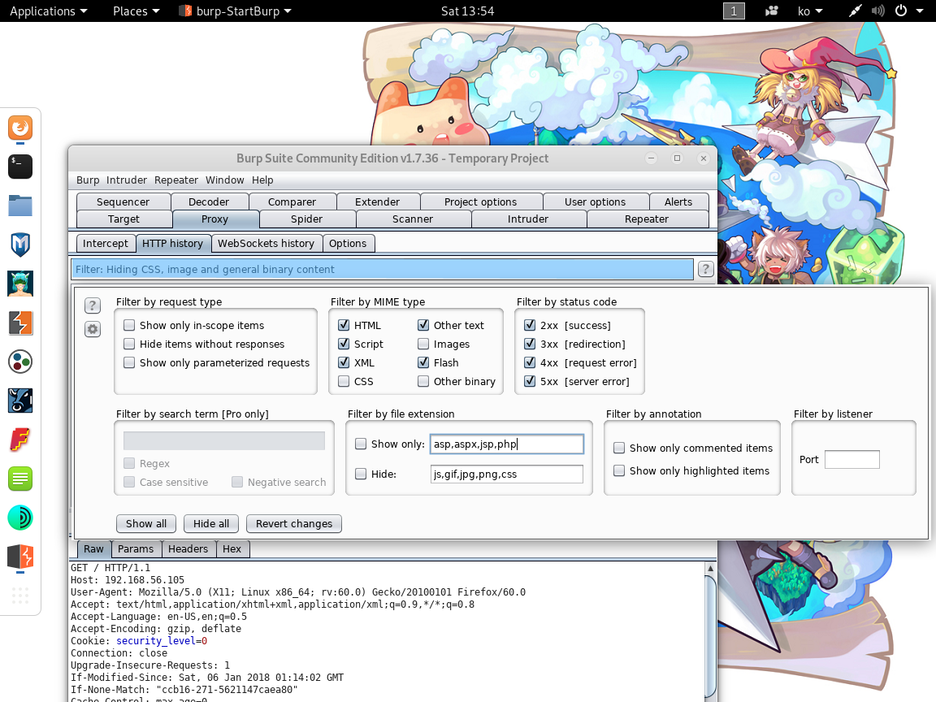Enable Hide file extension checkbox
The image size is (936, 702).
[361, 474]
